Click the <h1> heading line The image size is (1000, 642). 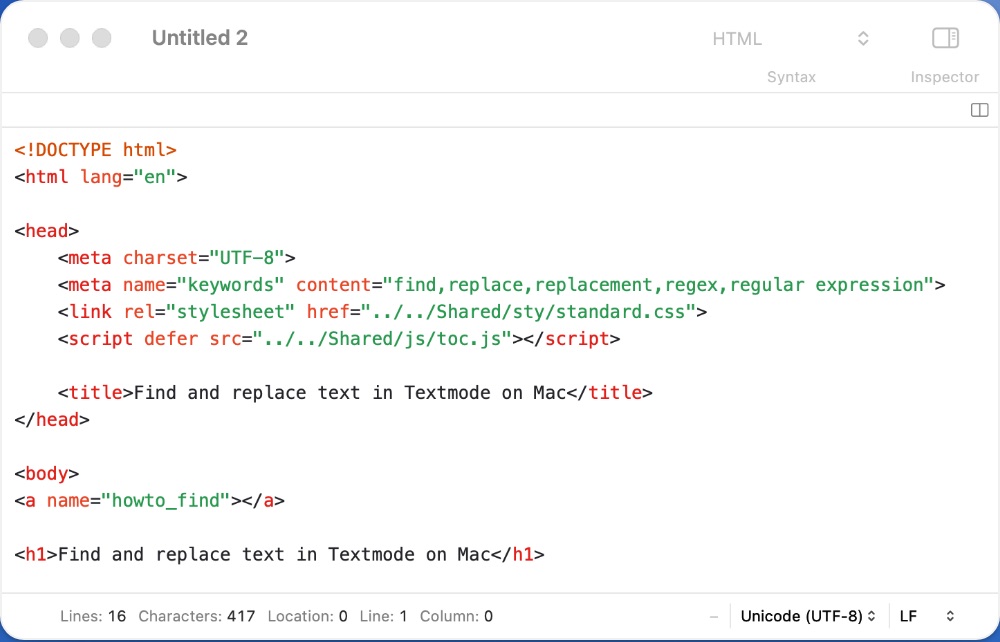coord(279,555)
